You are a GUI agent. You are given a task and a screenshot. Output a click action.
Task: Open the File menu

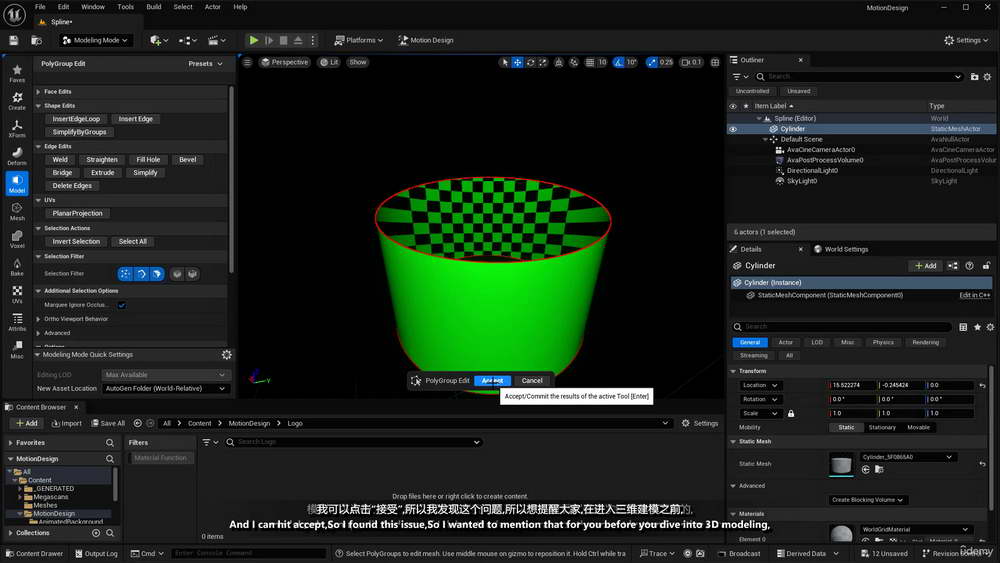[x=40, y=6]
